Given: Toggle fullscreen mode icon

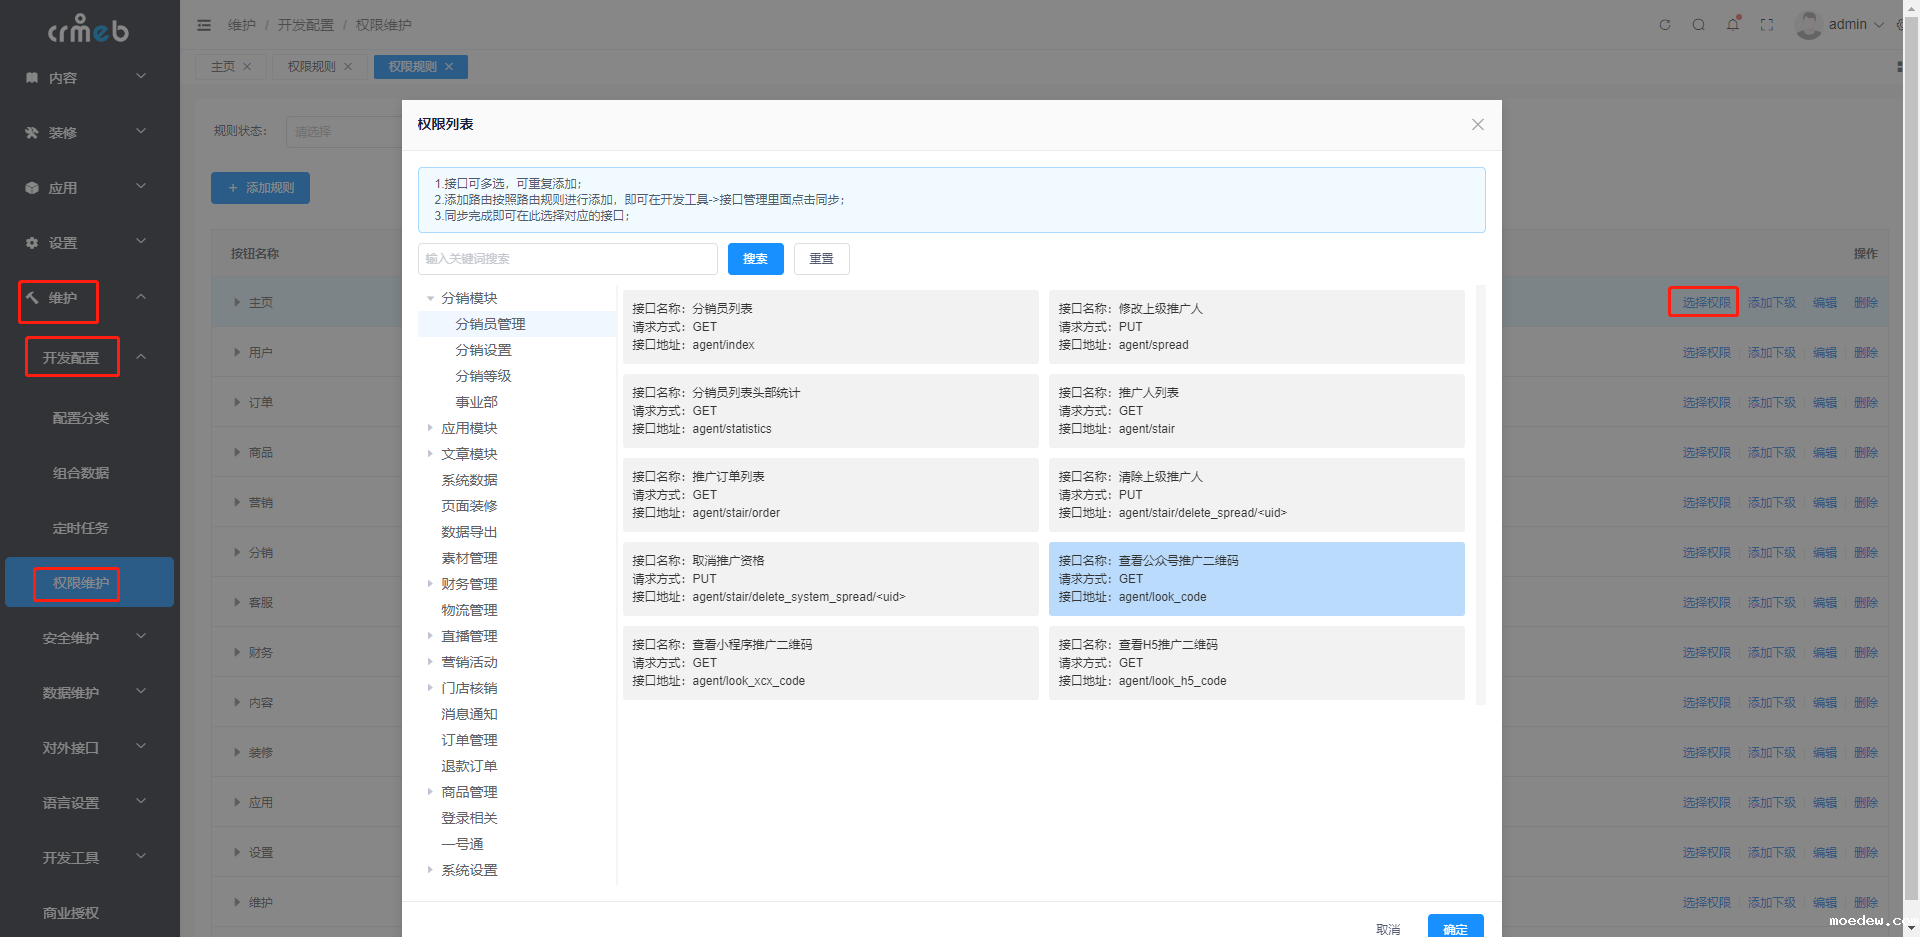Looking at the screenshot, I should tap(1767, 25).
